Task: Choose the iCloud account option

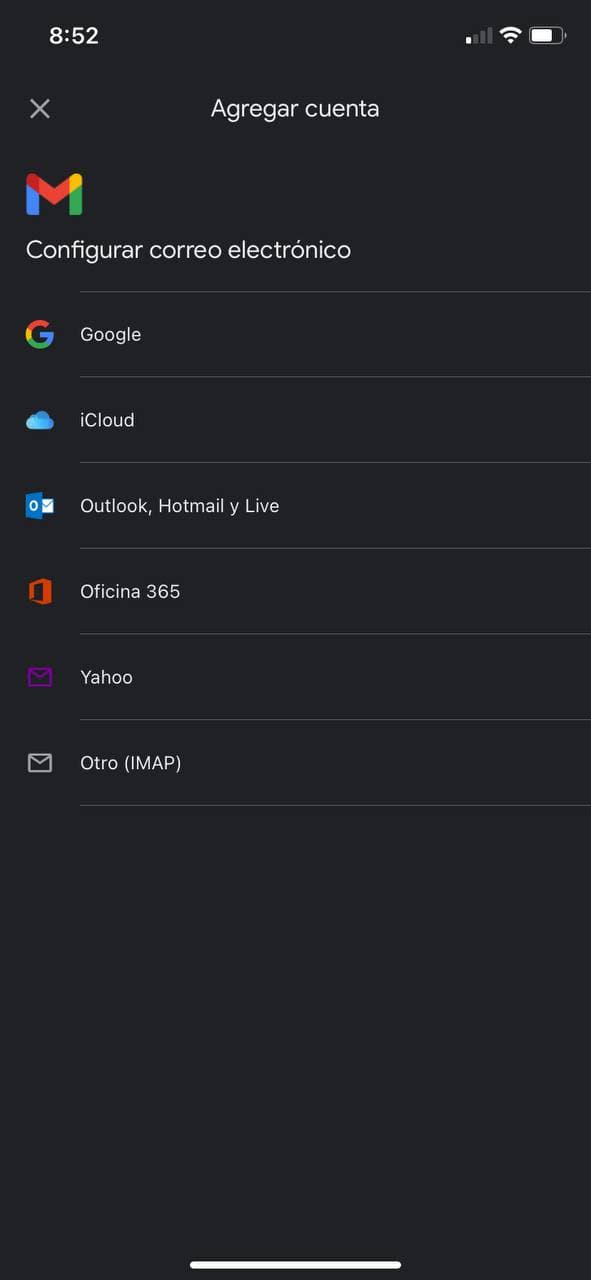Action: (x=295, y=420)
